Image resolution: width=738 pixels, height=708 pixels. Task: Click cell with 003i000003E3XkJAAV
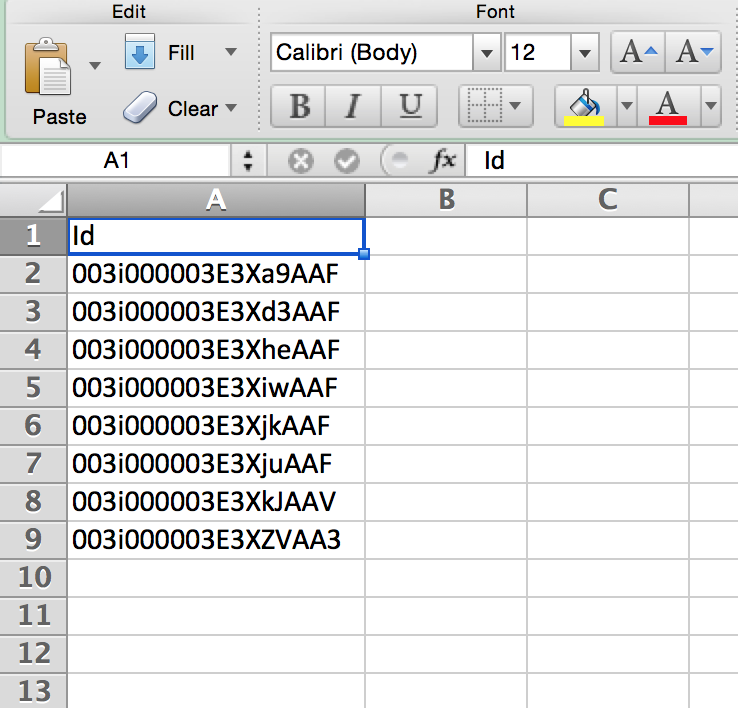(216, 502)
